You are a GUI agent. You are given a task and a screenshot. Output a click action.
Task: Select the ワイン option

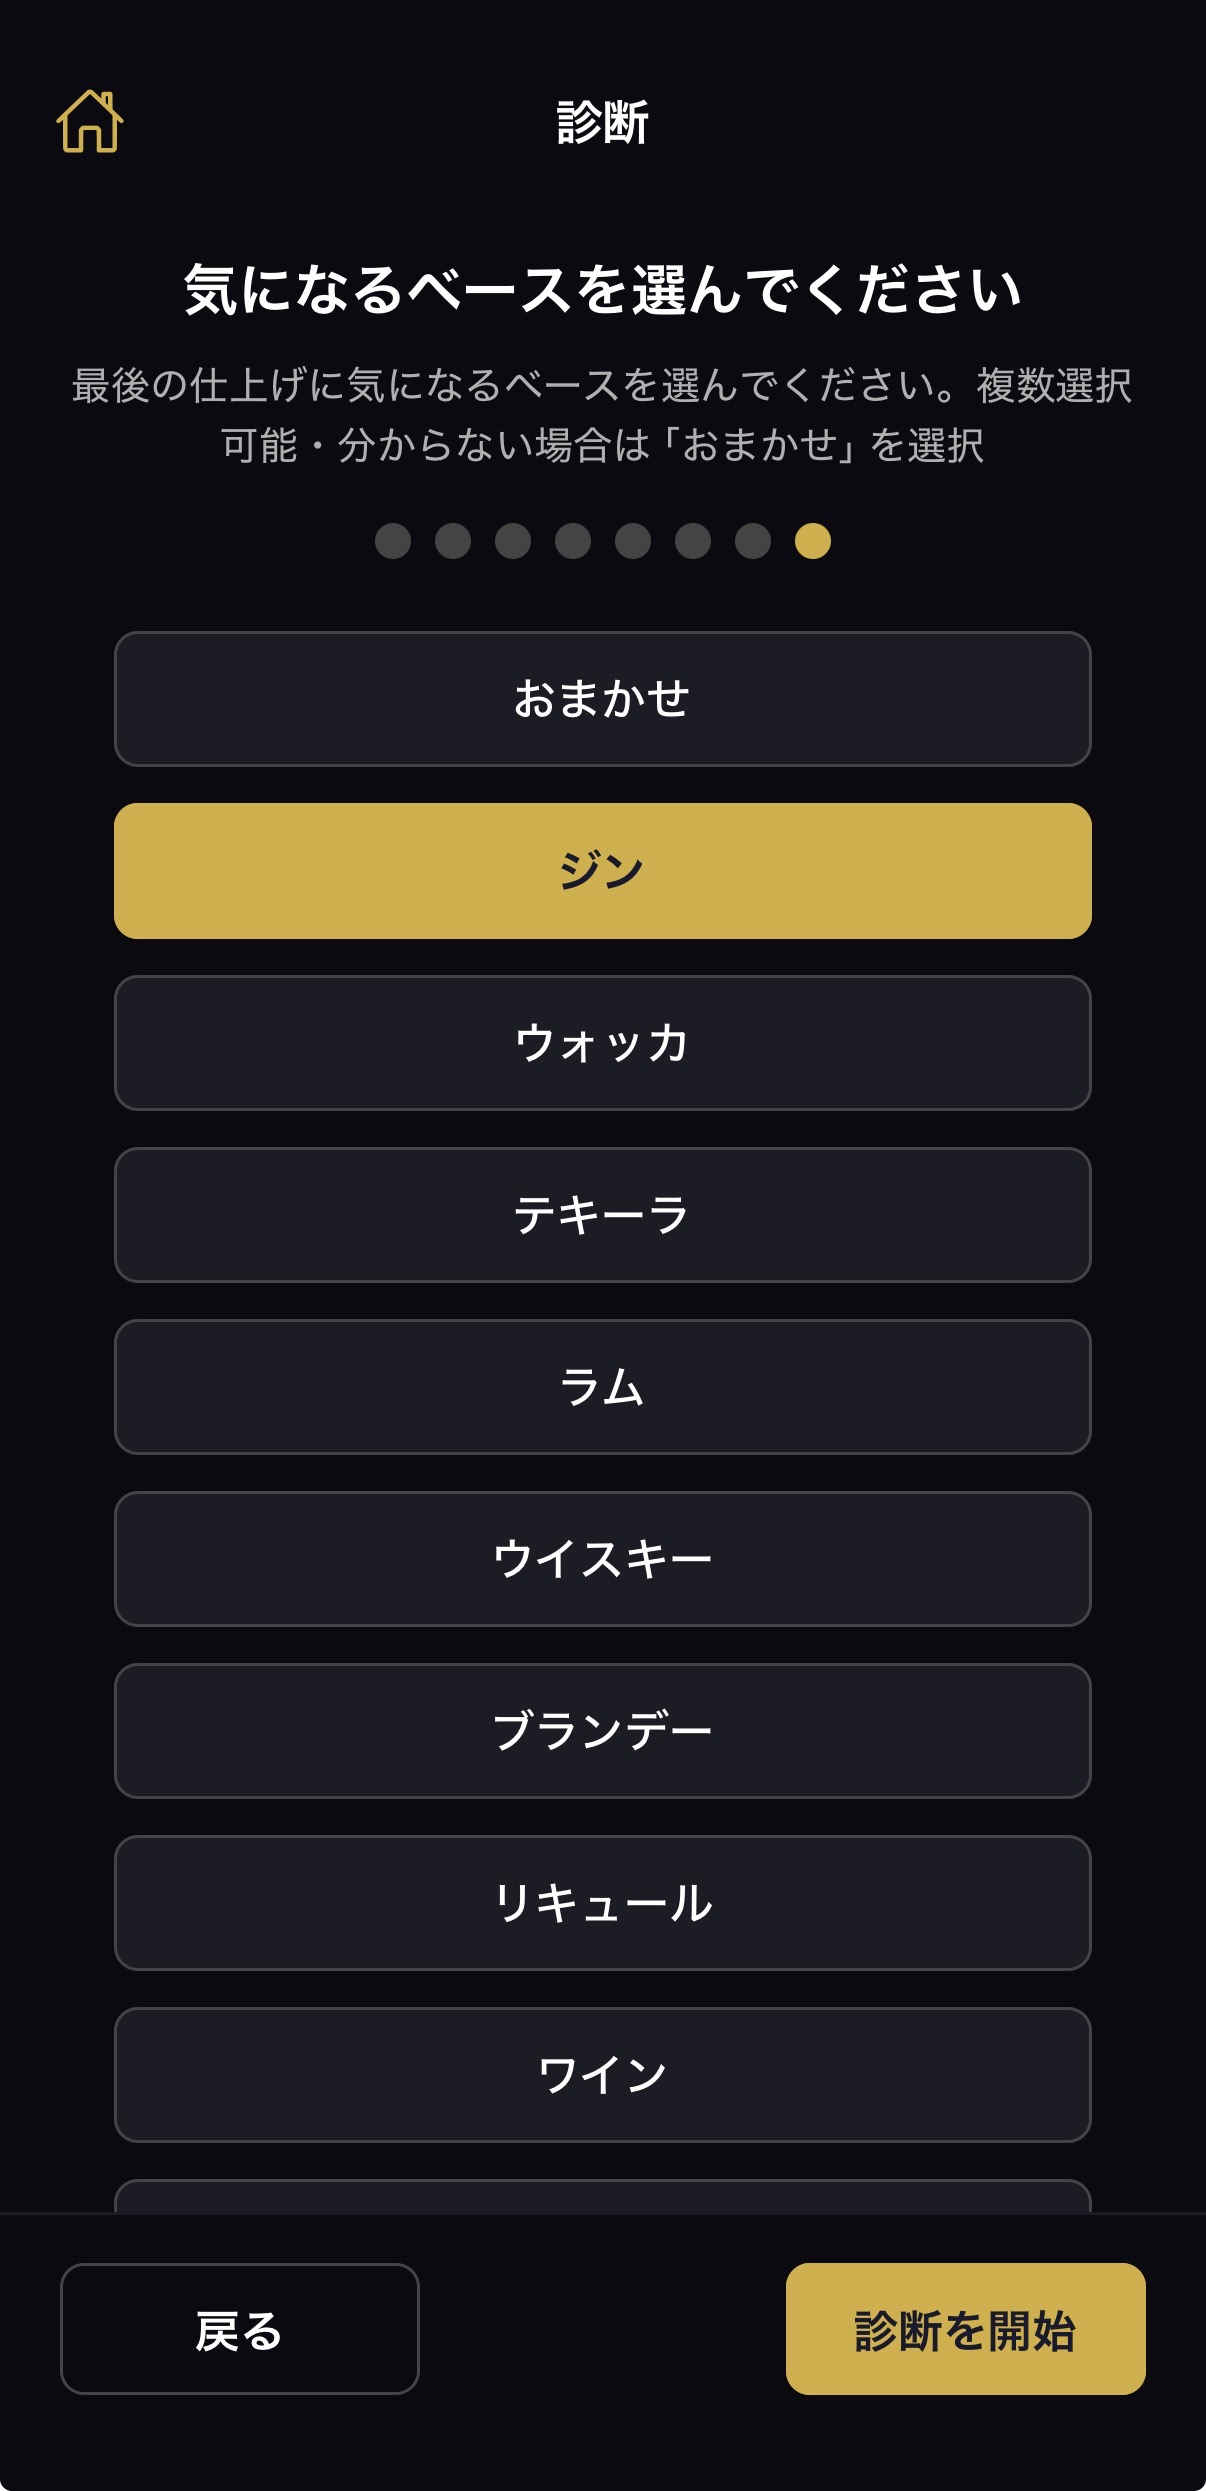602,2075
